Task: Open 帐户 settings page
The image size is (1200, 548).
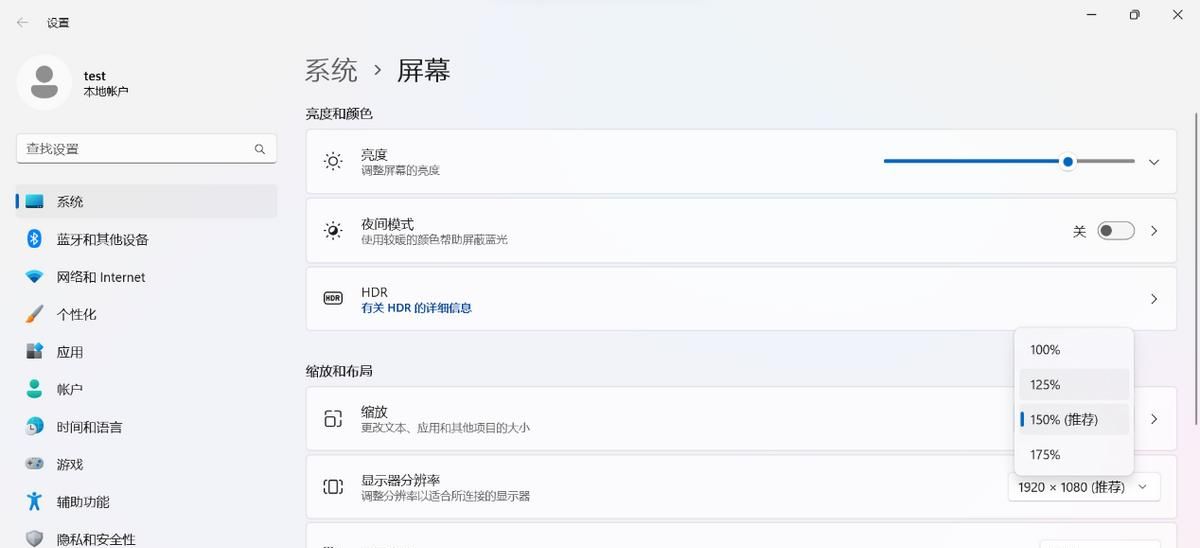Action: point(146,389)
